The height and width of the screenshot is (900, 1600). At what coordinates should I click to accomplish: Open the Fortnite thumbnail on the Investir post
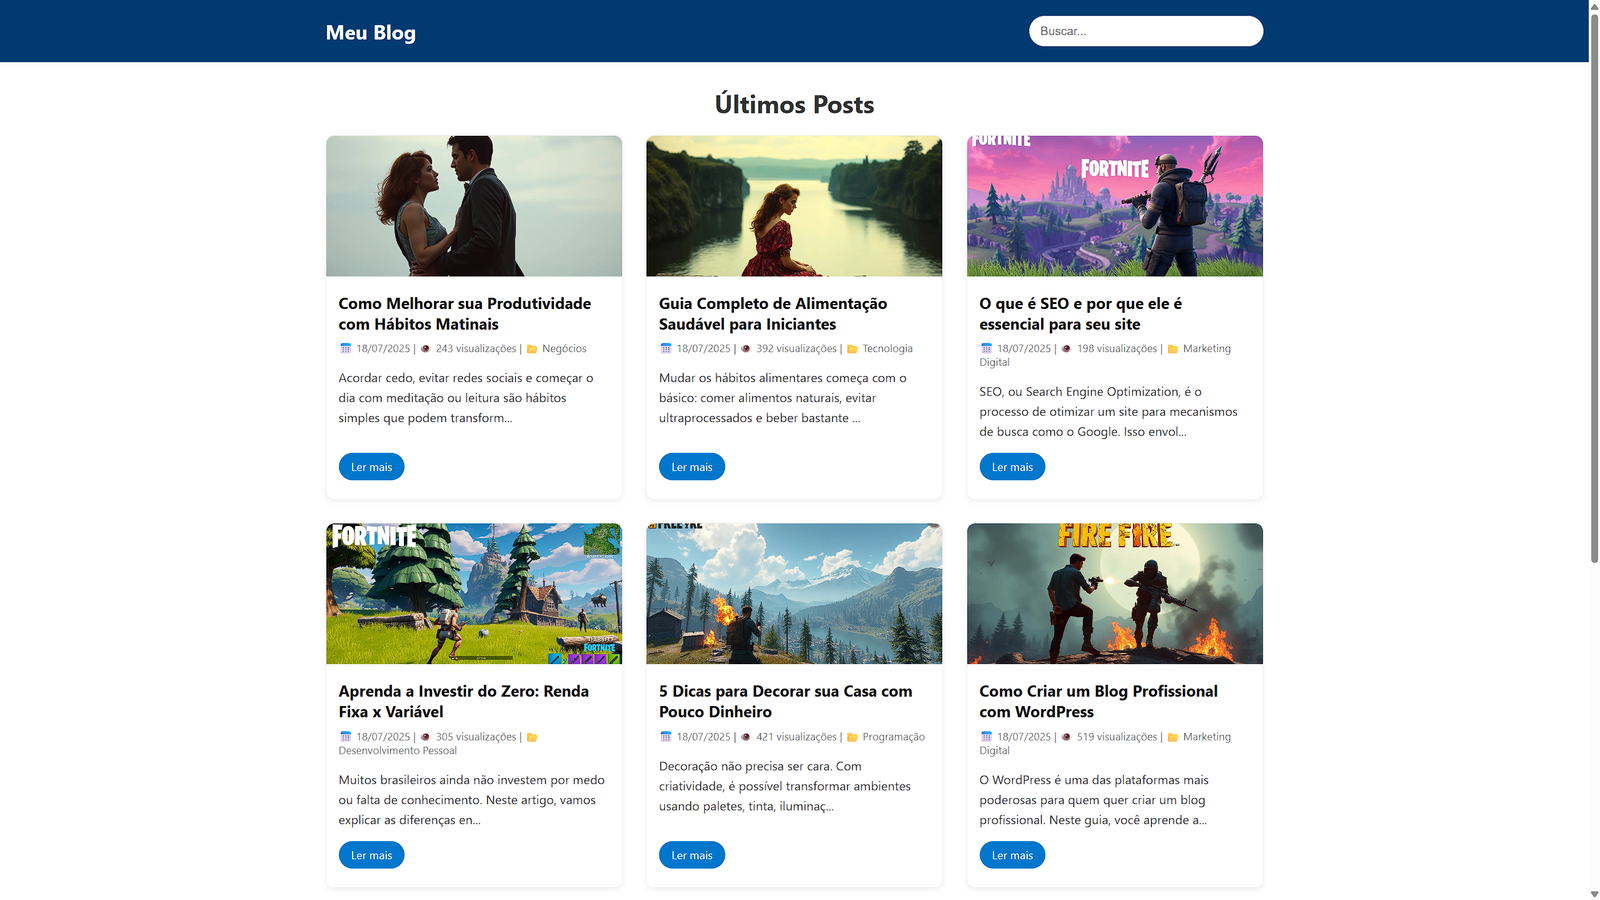[474, 593]
